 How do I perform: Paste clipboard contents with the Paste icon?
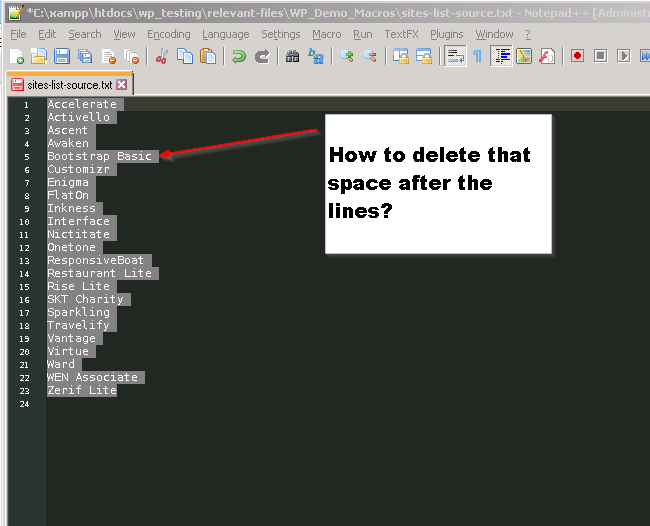pyautogui.click(x=208, y=56)
